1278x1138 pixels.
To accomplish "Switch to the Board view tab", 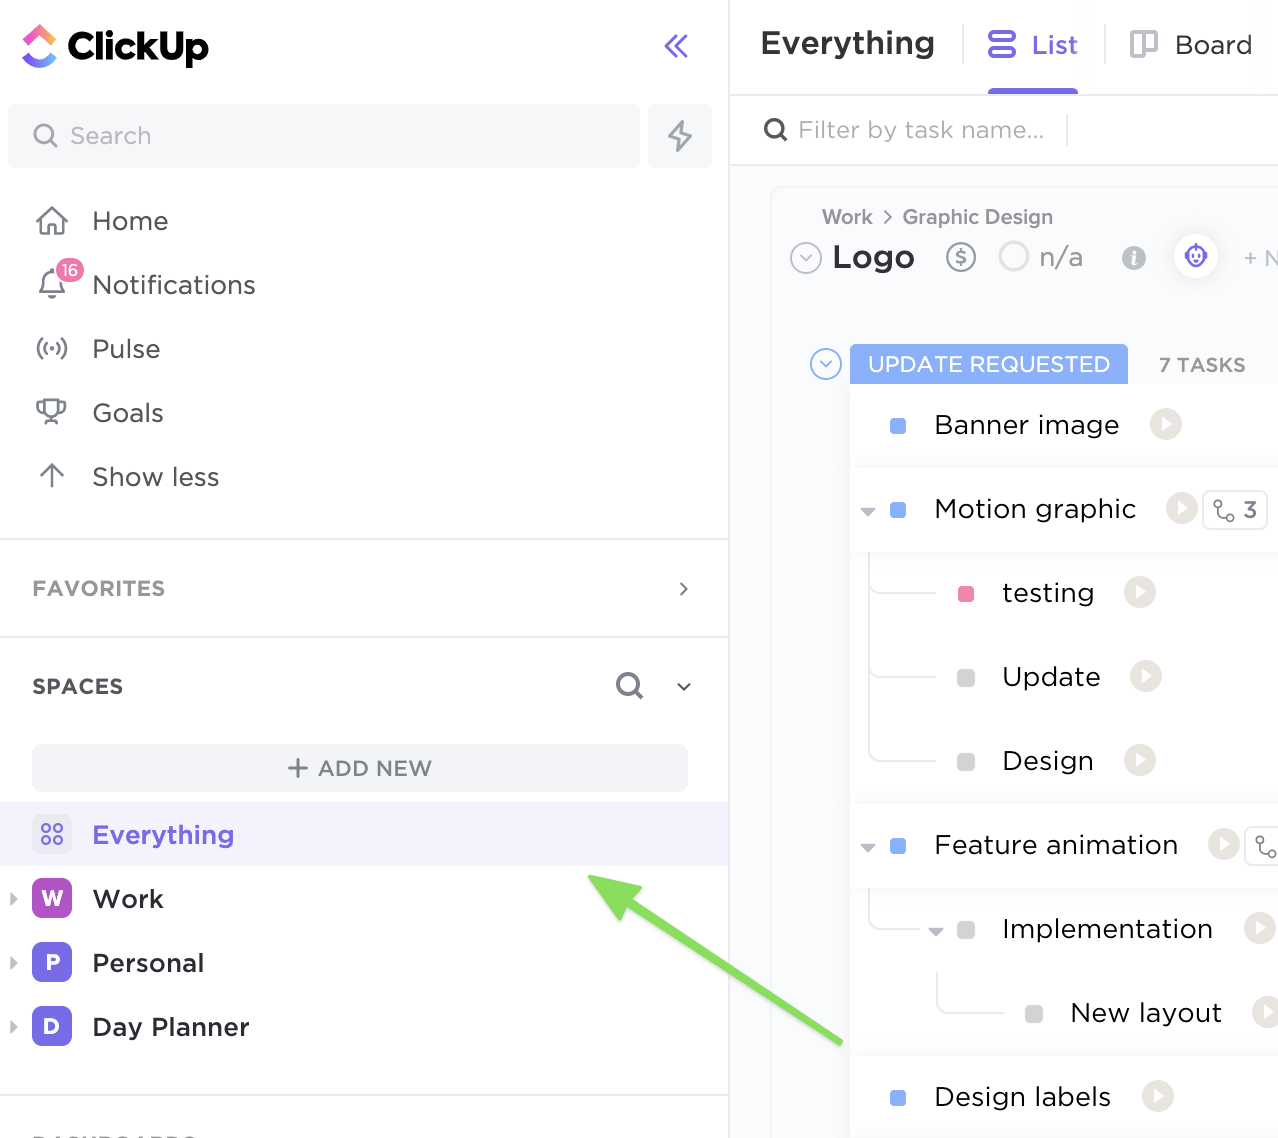I will coord(1191,45).
